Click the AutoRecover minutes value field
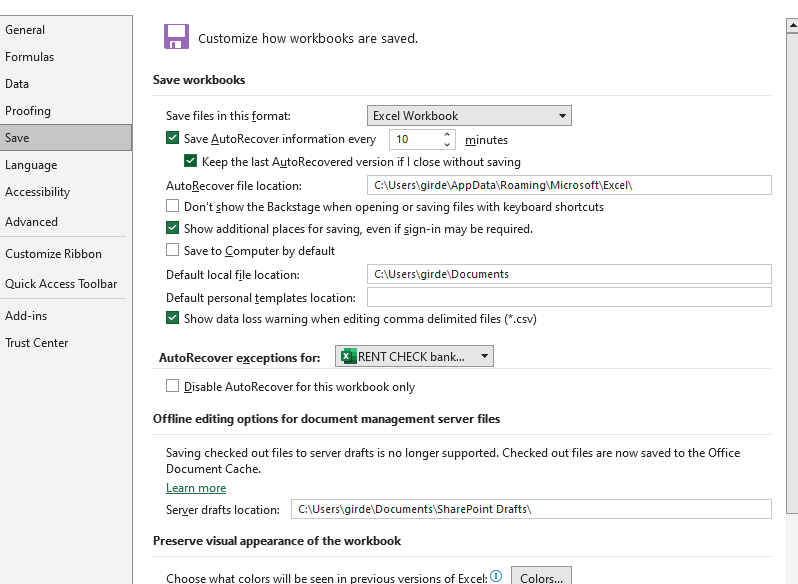 tap(416, 139)
